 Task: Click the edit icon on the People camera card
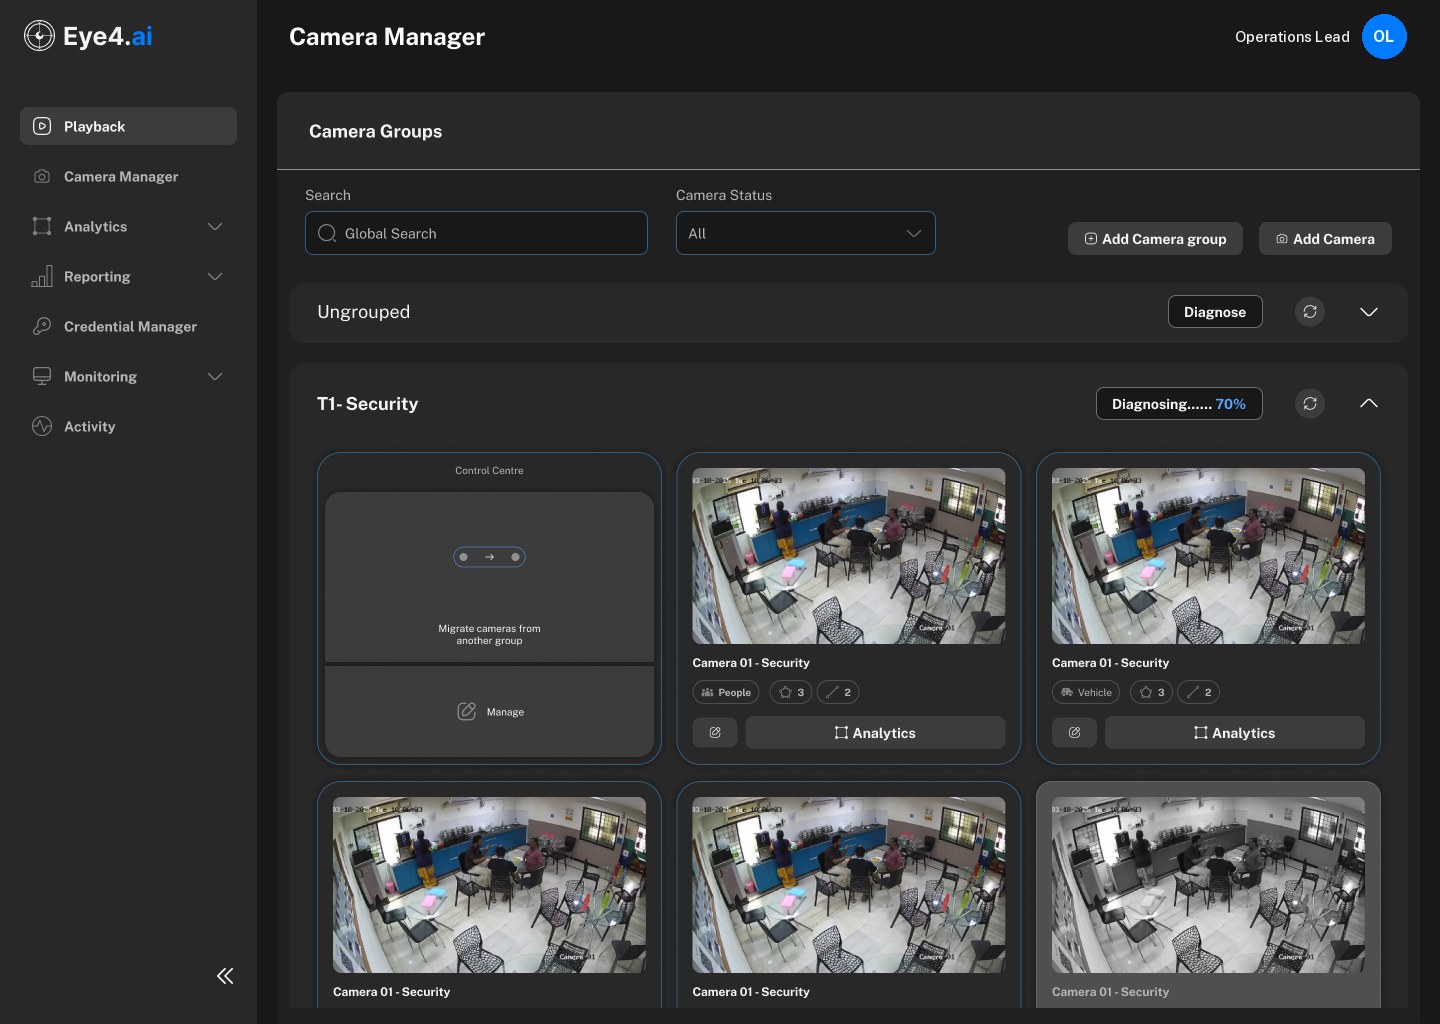click(x=715, y=733)
